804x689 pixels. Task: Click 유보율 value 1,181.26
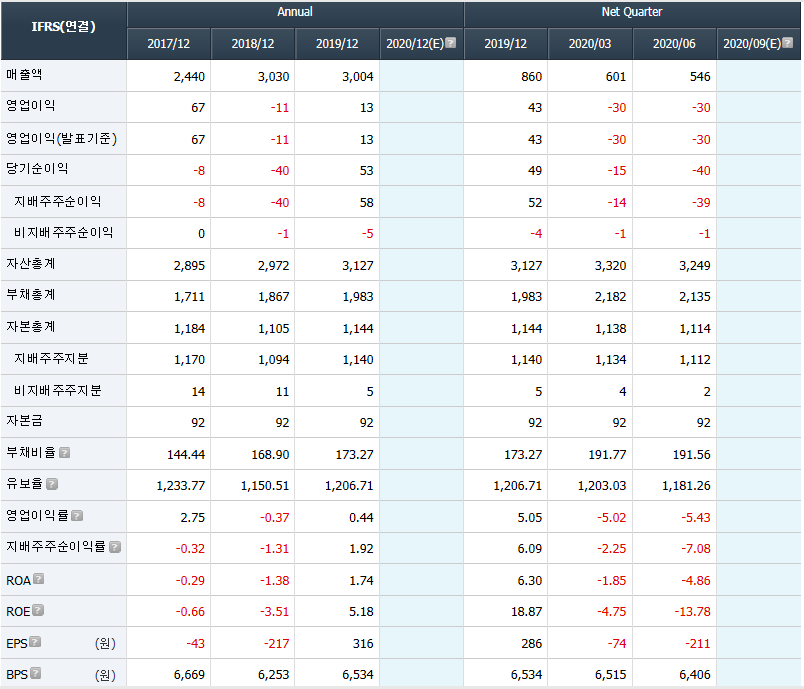687,486
